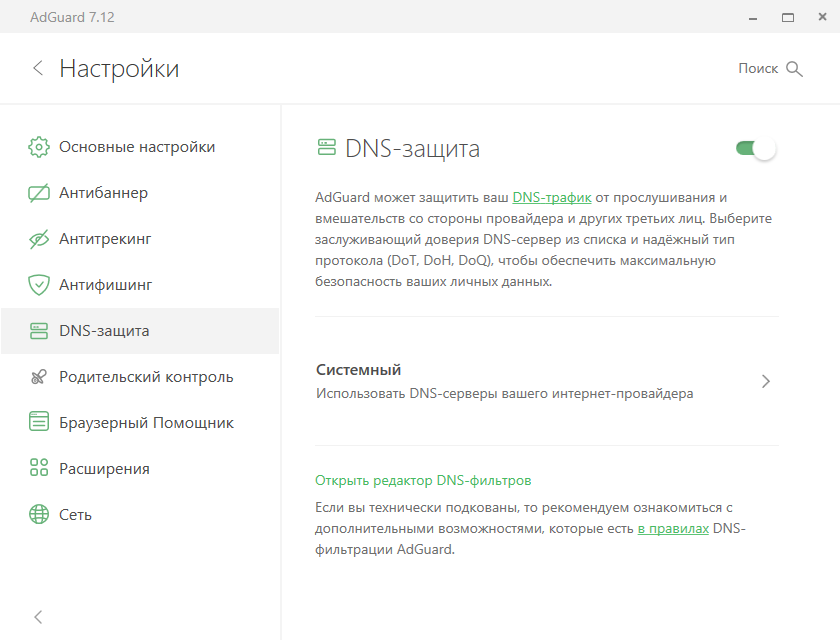
Task: Click the magnifier search icon
Action: [x=794, y=69]
